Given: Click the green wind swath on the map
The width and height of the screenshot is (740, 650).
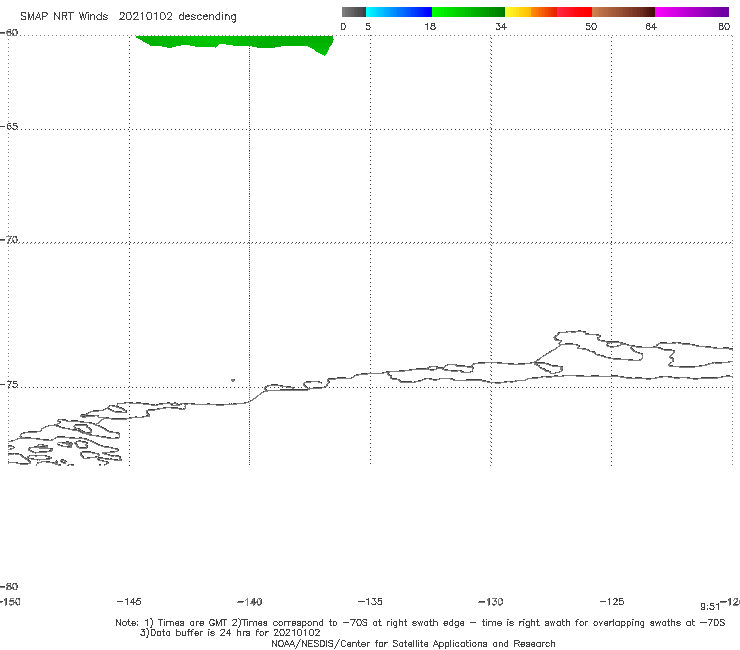Looking at the screenshot, I should (x=235, y=42).
